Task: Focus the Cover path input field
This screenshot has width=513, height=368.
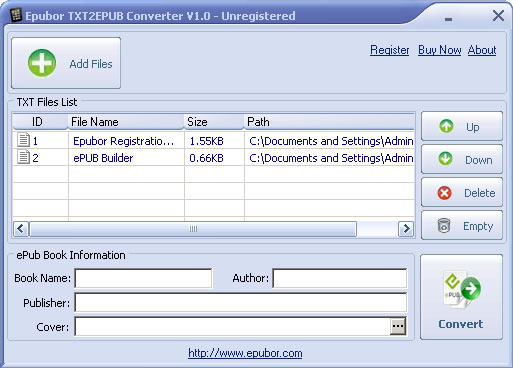Action: tap(232, 326)
